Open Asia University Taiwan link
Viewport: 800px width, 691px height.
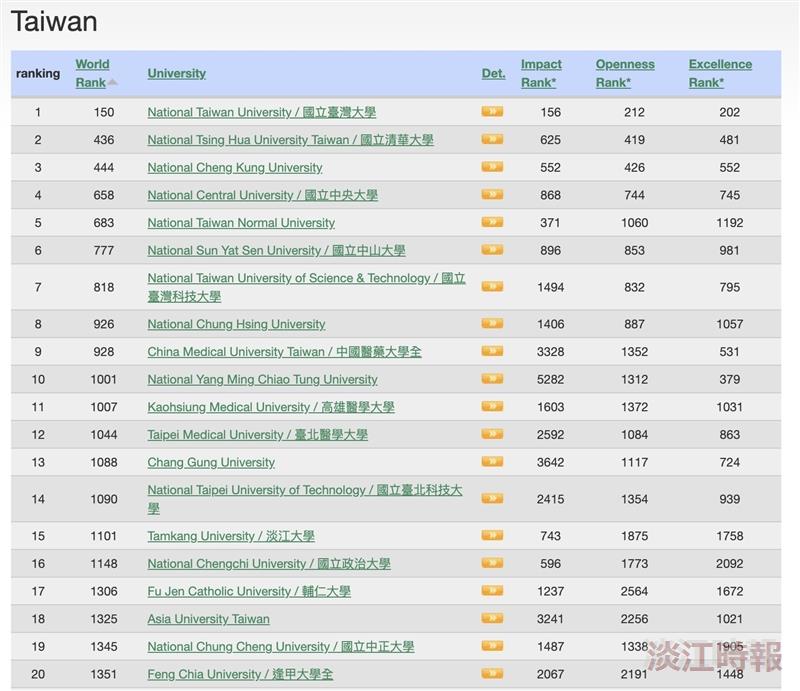[208, 619]
